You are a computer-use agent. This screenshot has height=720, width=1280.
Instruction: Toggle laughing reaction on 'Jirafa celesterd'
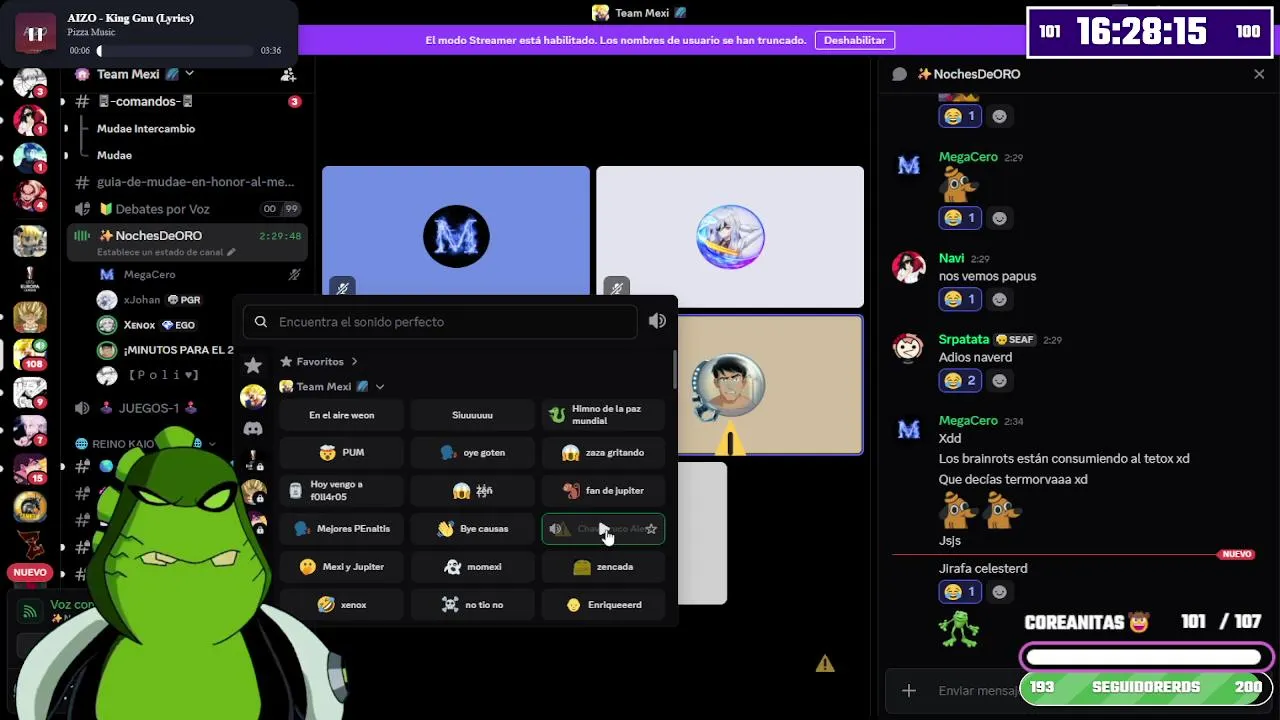961,592
